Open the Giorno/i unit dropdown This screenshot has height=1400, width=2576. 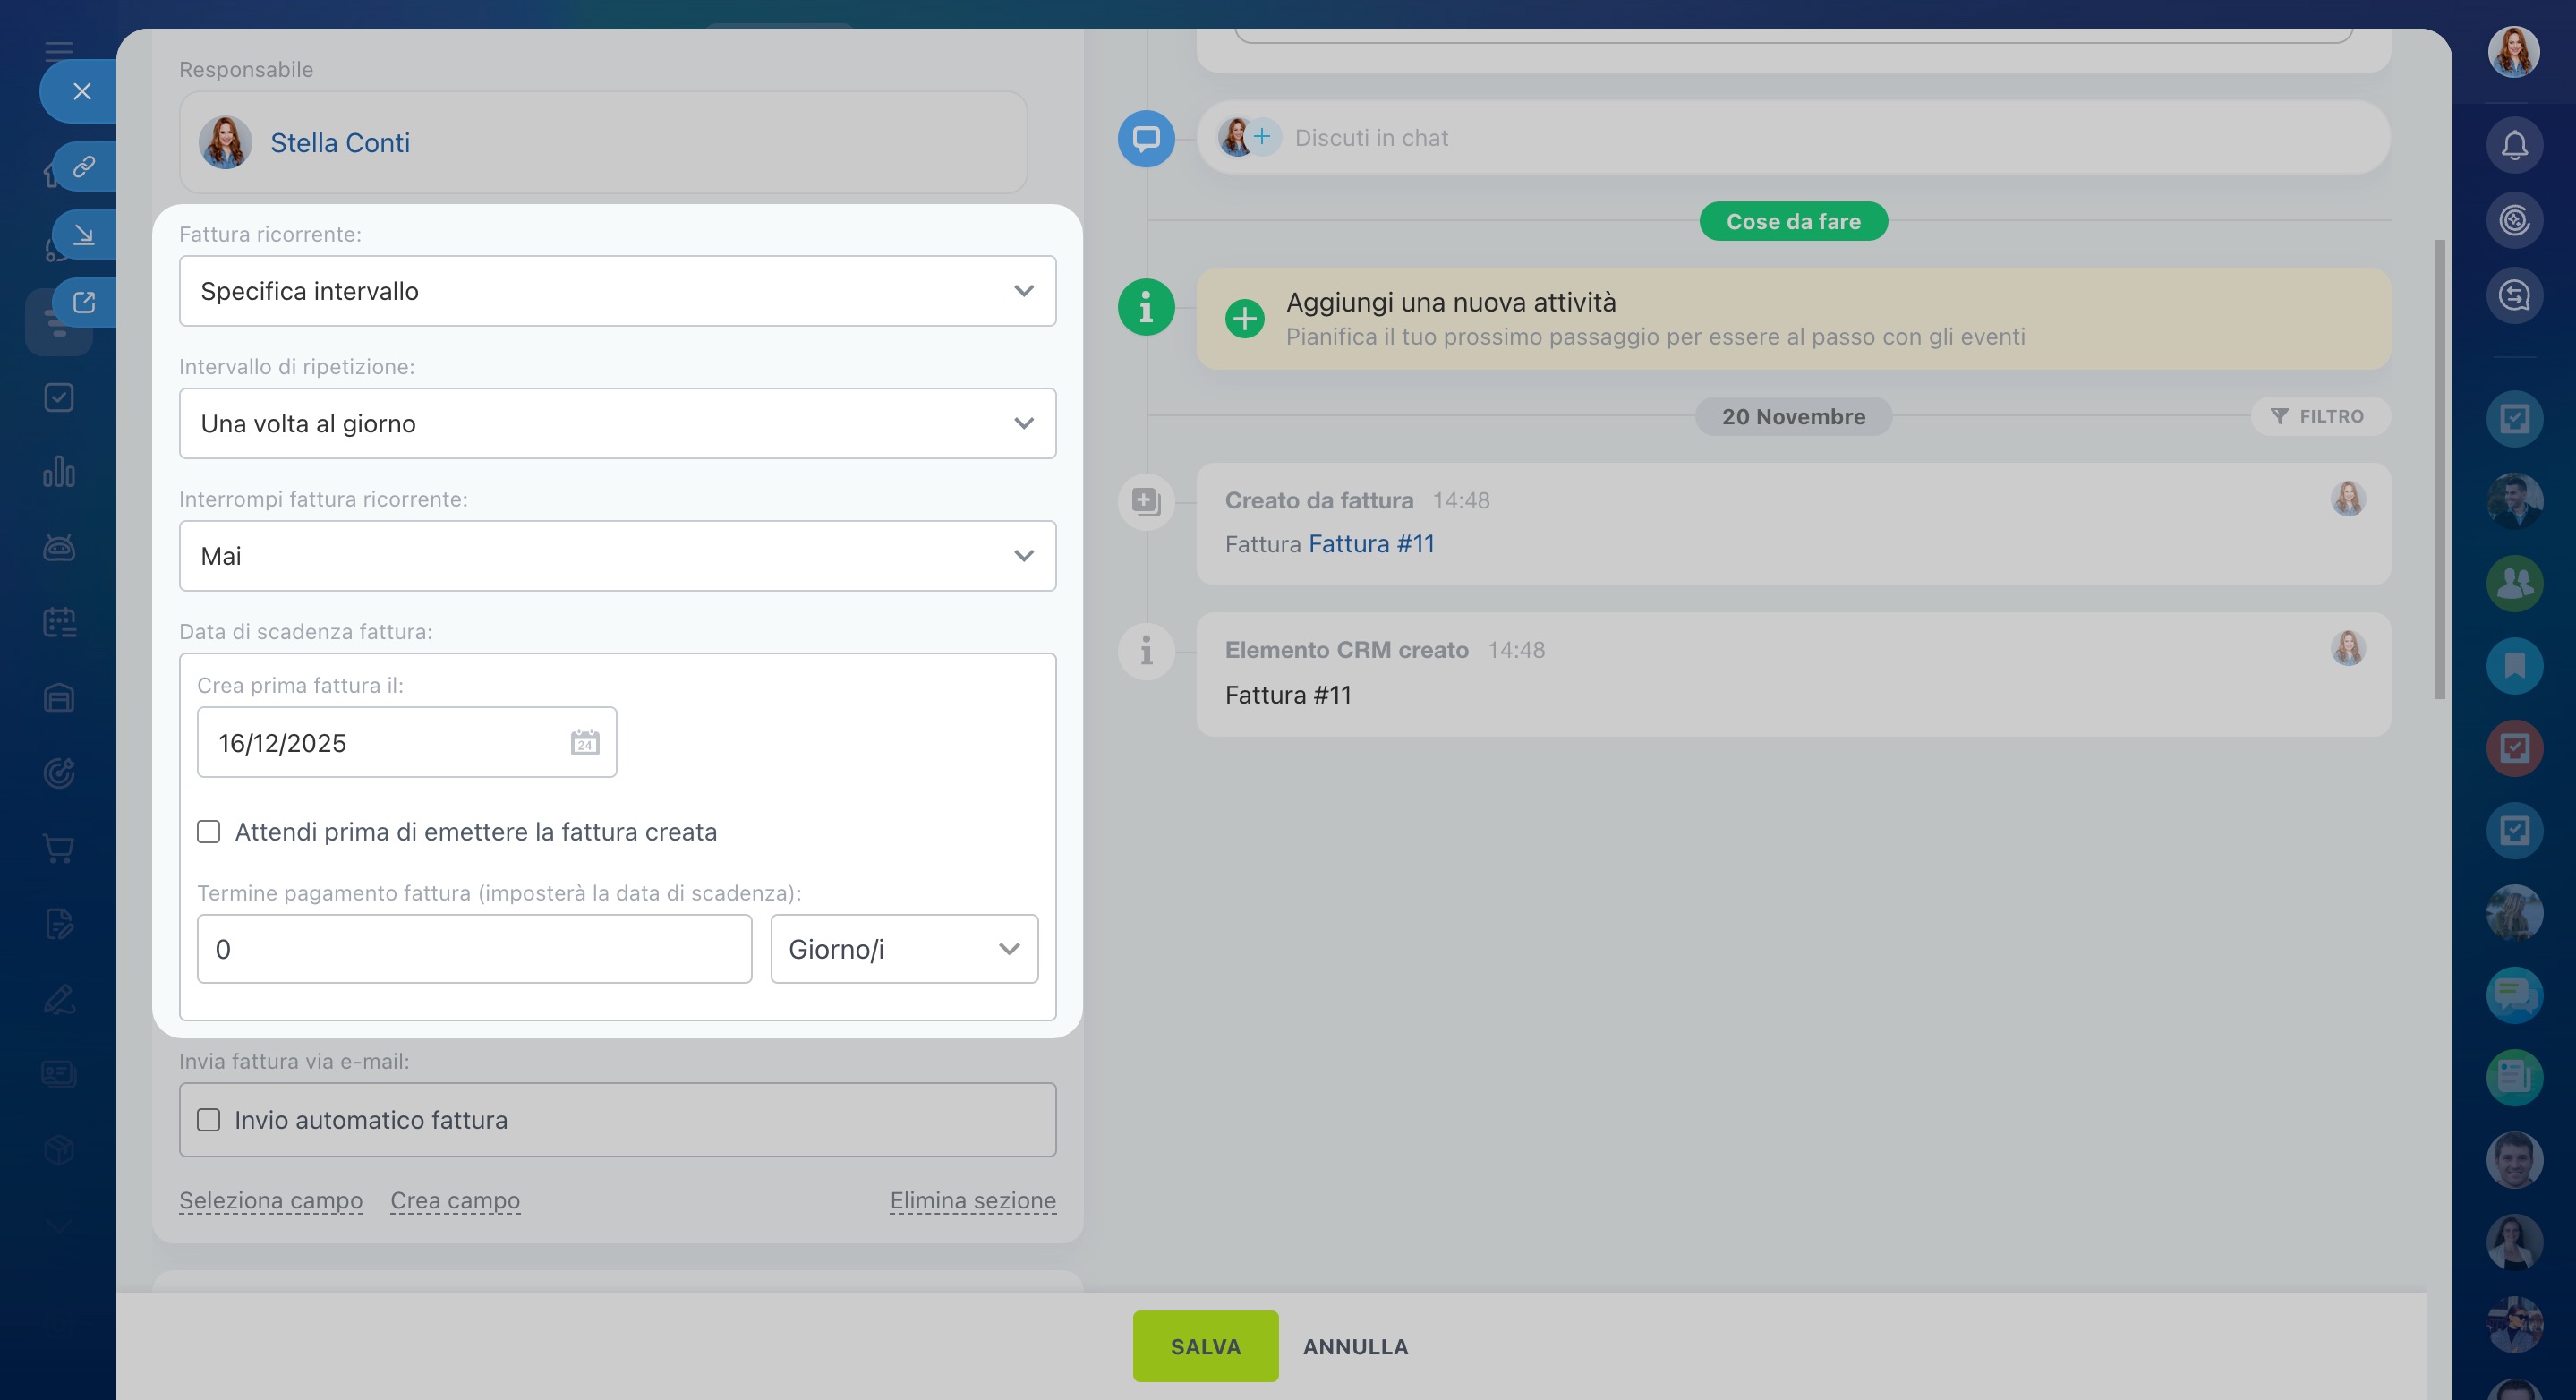click(903, 949)
